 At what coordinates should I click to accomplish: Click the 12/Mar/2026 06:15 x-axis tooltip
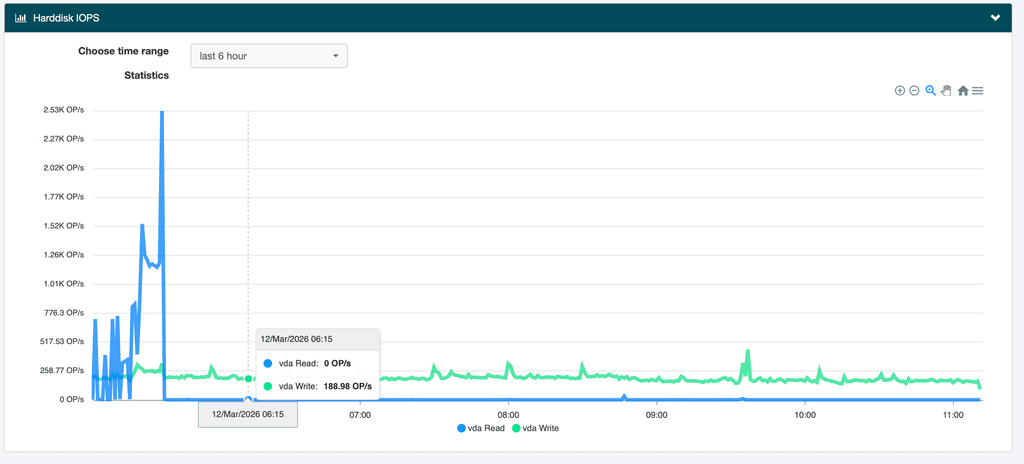(248, 414)
